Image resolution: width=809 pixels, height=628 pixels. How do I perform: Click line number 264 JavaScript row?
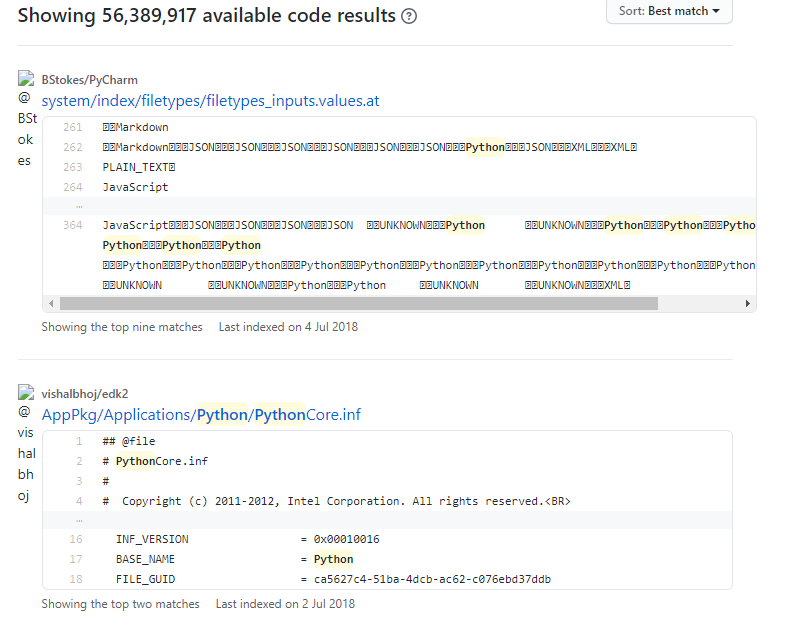[73, 187]
